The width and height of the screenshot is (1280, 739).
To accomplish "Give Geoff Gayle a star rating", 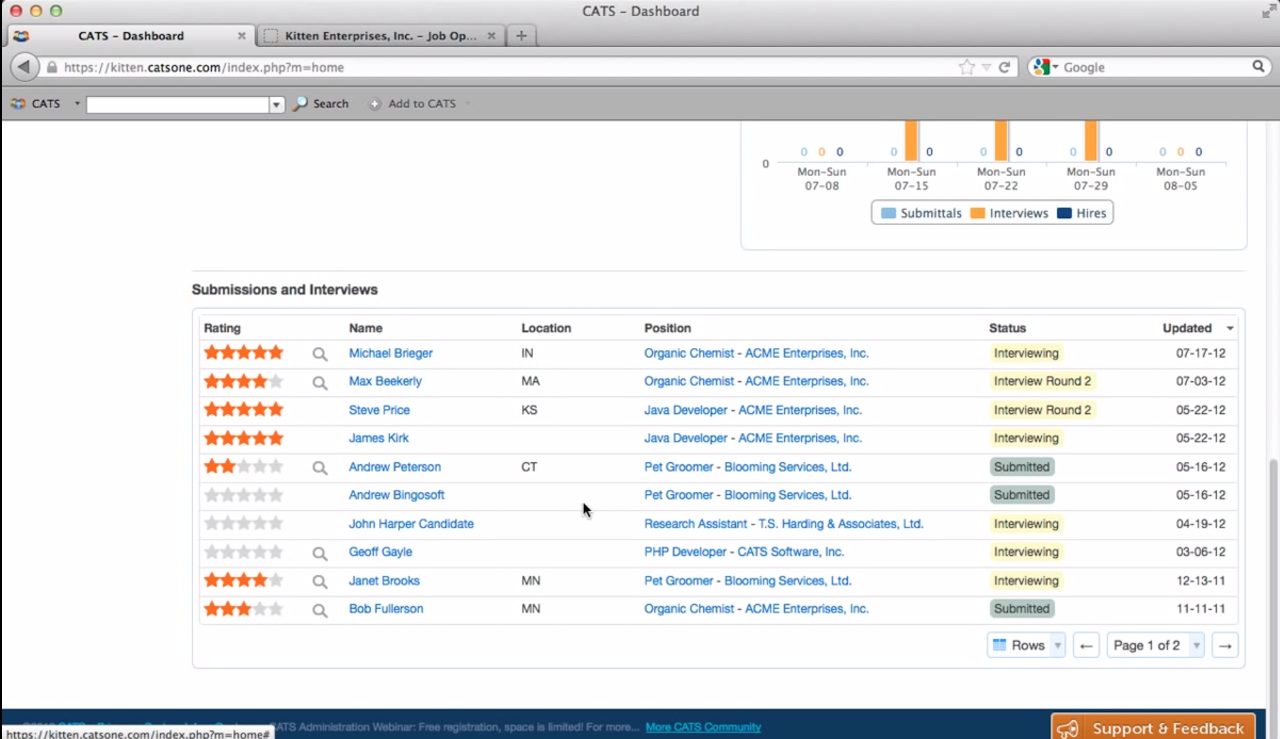I will click(243, 551).
